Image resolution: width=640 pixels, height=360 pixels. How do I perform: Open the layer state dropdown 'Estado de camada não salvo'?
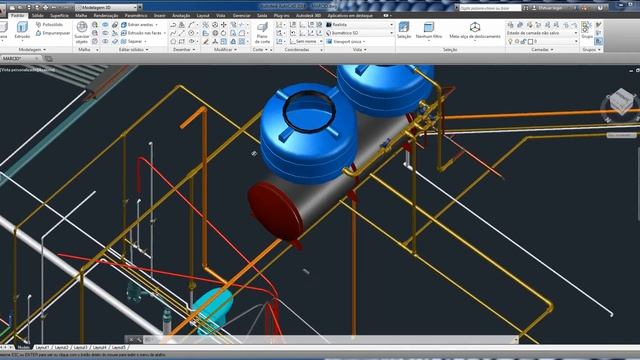click(542, 33)
